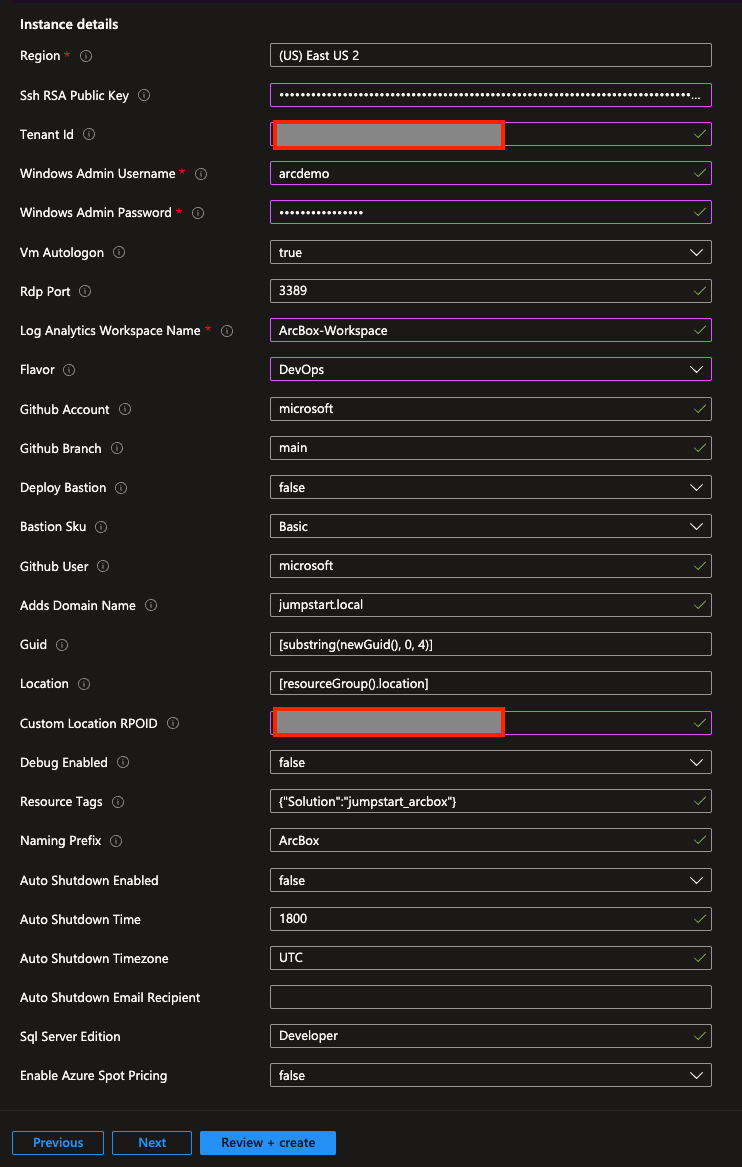This screenshot has height=1167, width=742.
Task: Click info icon next to Bastion Sku
Action: (101, 527)
